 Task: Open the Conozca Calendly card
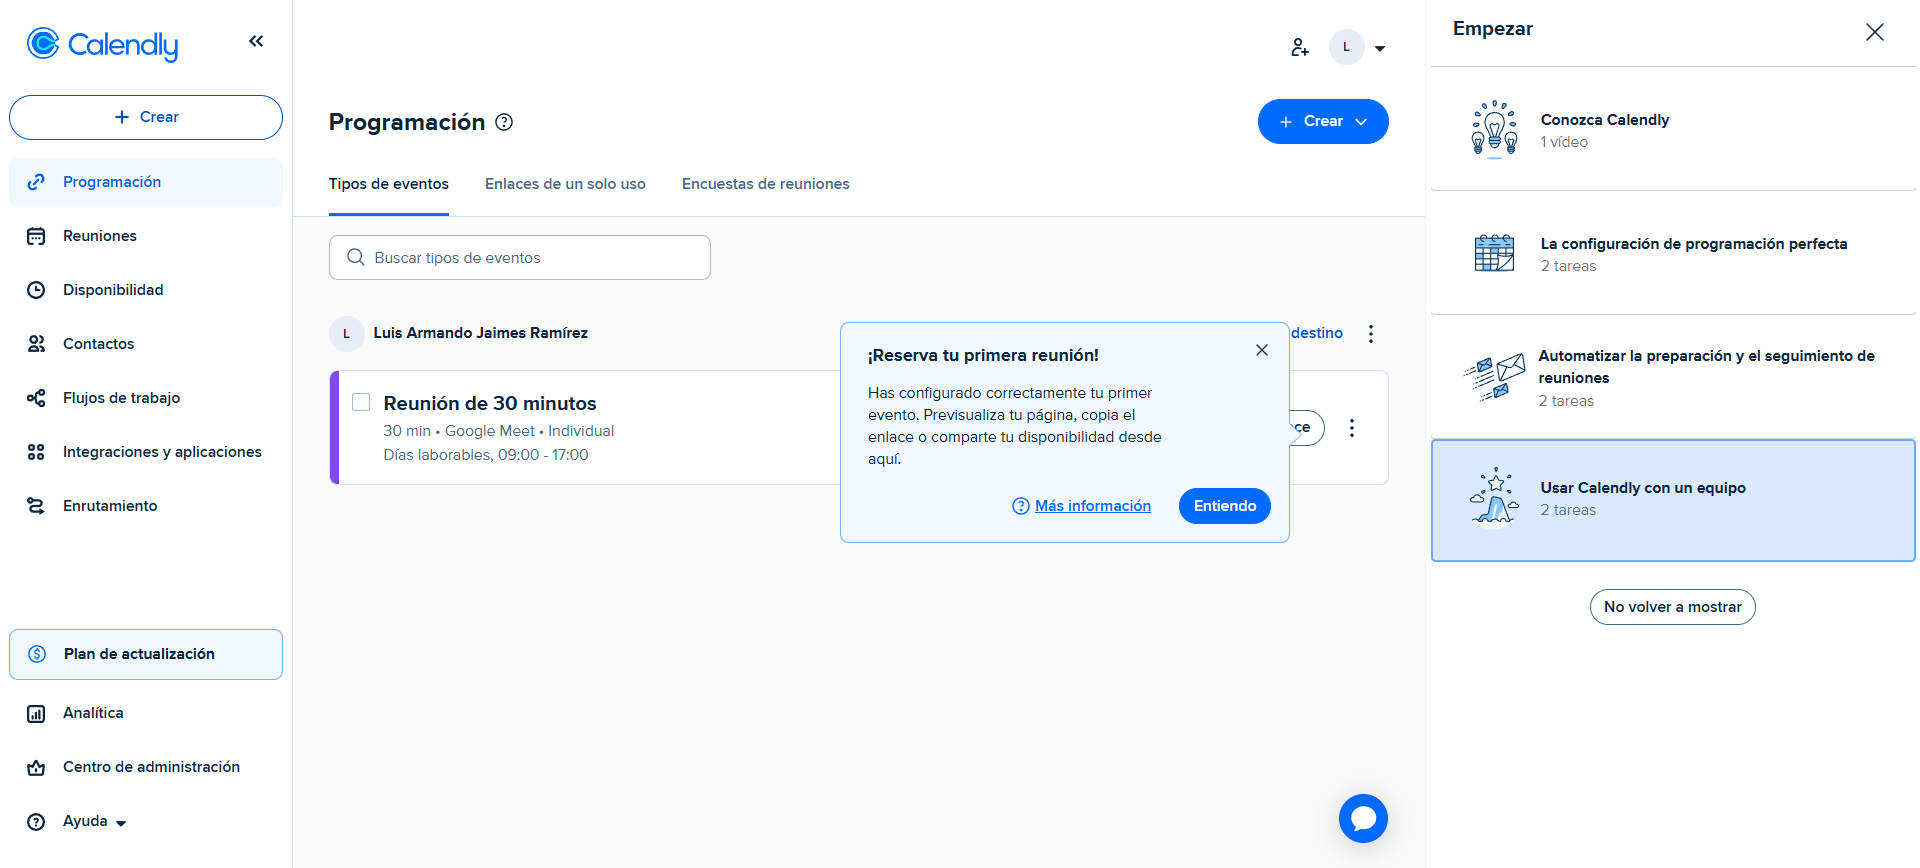[x=1673, y=130]
